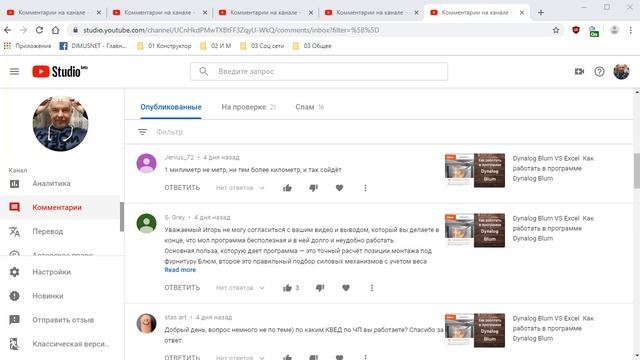Screen dimensions: 640x360
Task: Click the Настройки gear icon
Action: point(14,272)
